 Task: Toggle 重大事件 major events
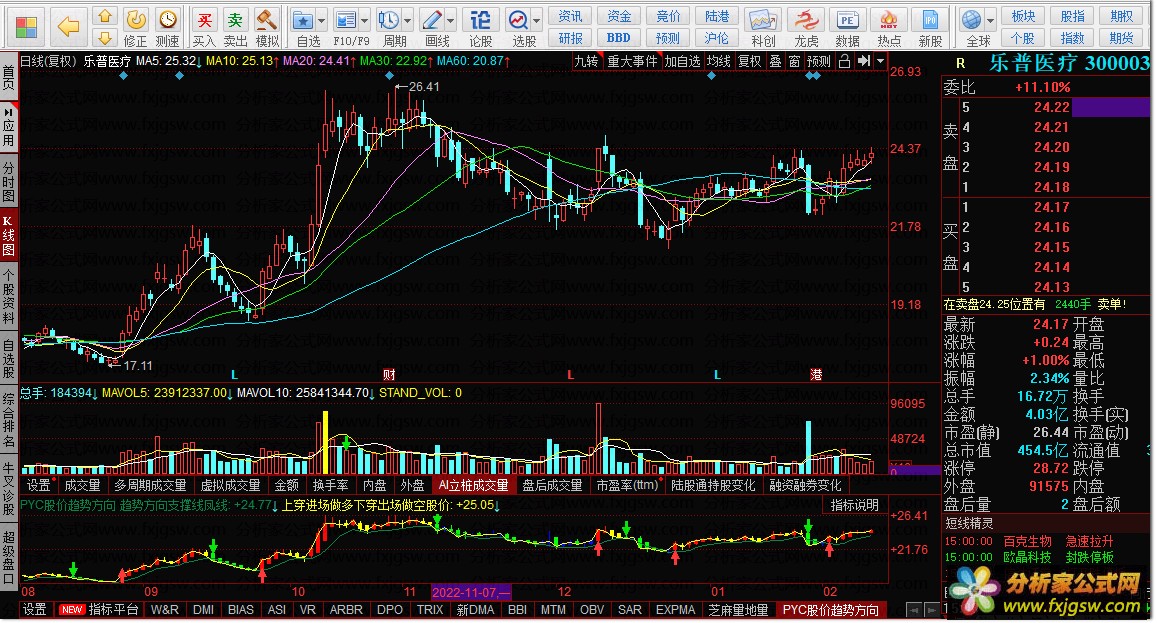pyautogui.click(x=632, y=61)
